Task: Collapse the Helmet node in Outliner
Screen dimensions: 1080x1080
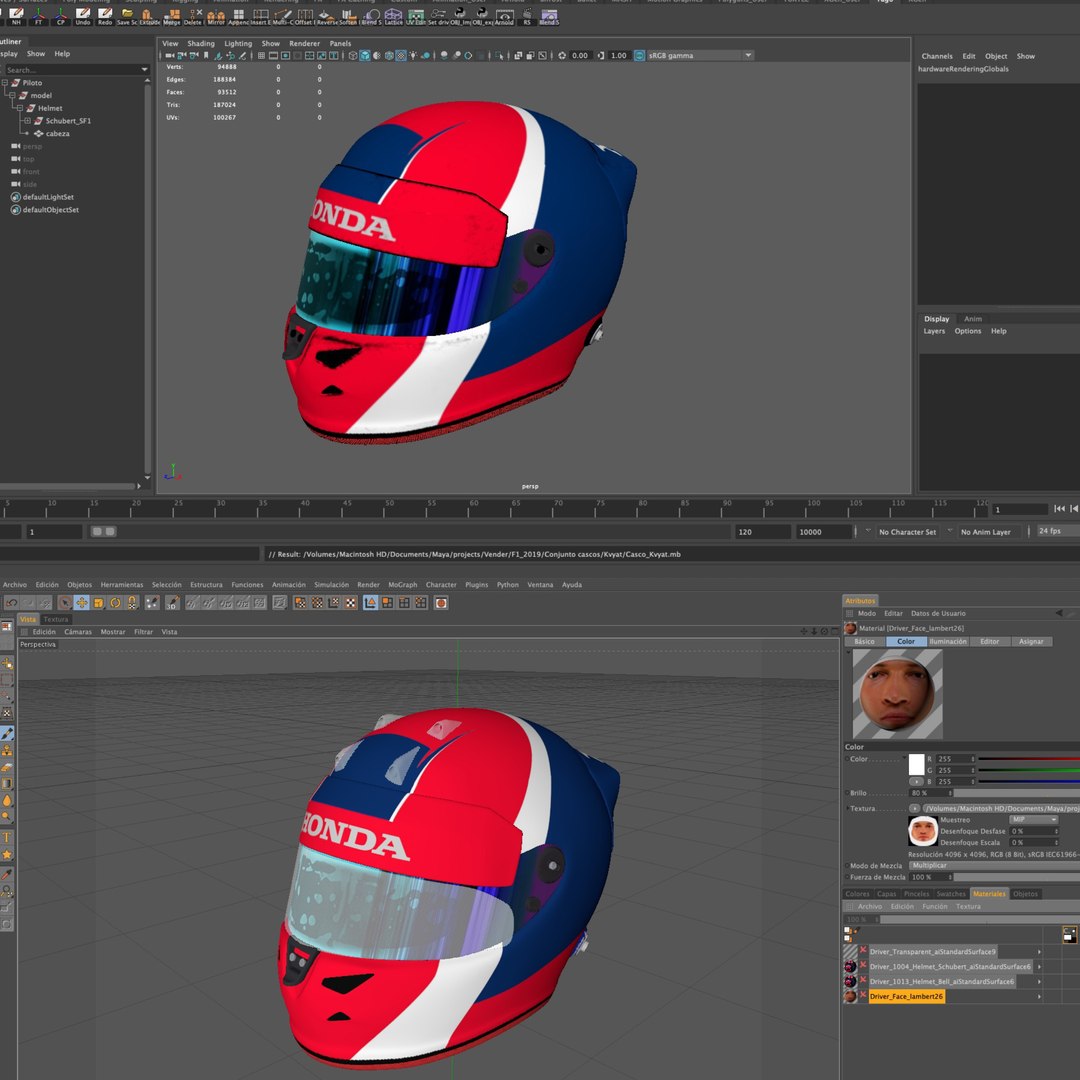Action: pyautogui.click(x=20, y=108)
